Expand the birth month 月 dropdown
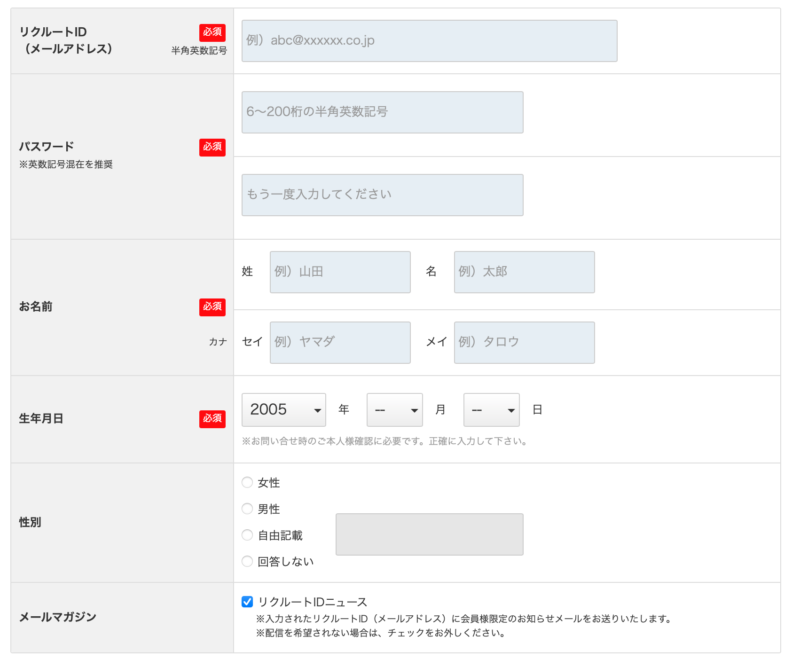Screen dimensions: 800x659 (394, 410)
